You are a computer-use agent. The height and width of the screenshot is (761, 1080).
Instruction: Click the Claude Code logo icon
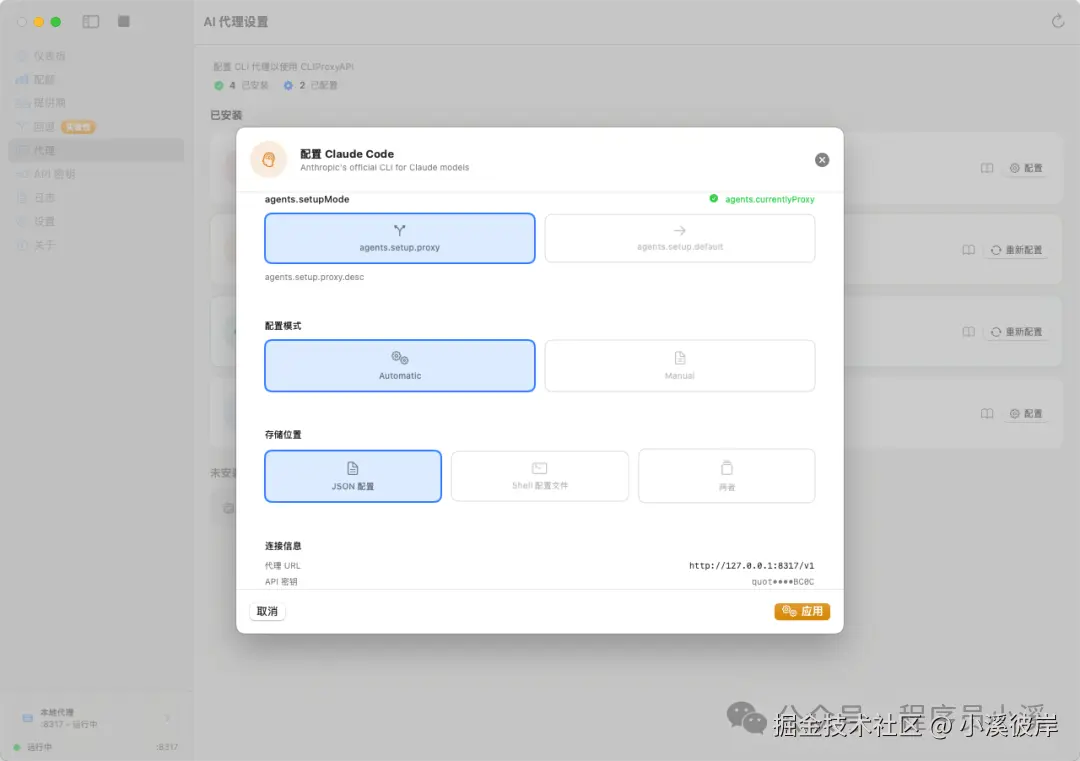[x=269, y=160]
